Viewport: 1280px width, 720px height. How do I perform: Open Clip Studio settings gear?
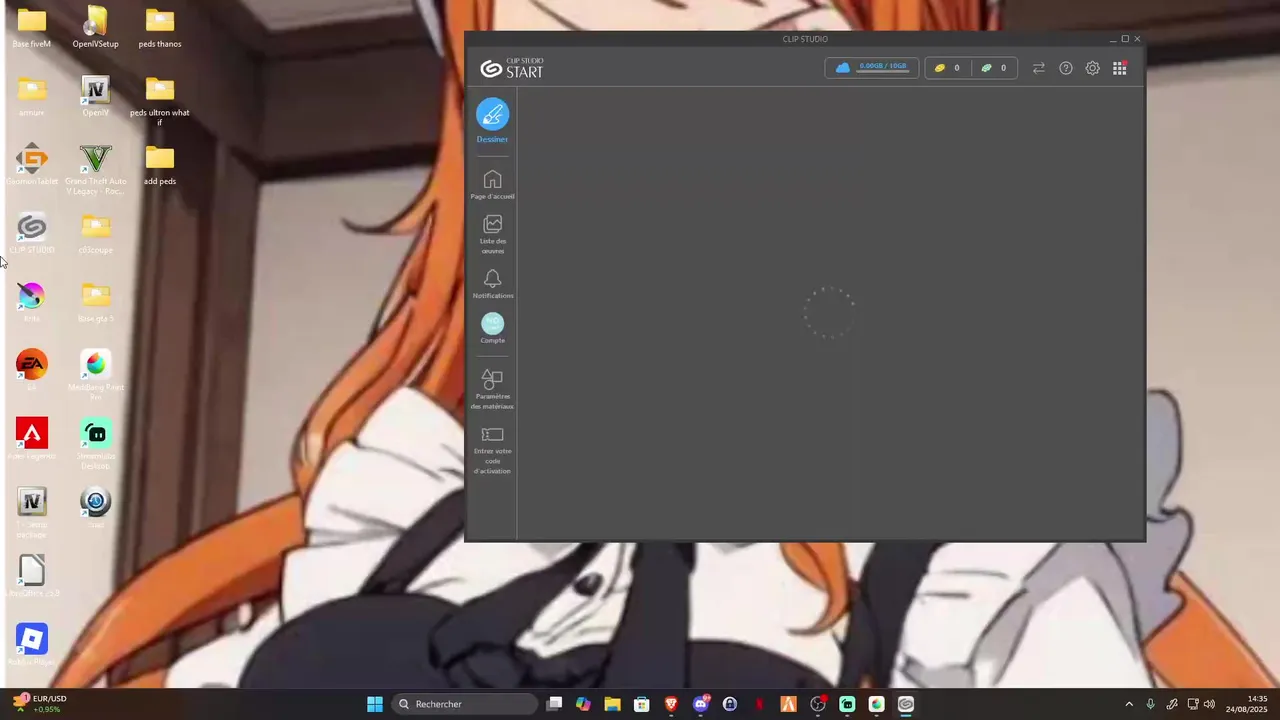pyautogui.click(x=1093, y=68)
